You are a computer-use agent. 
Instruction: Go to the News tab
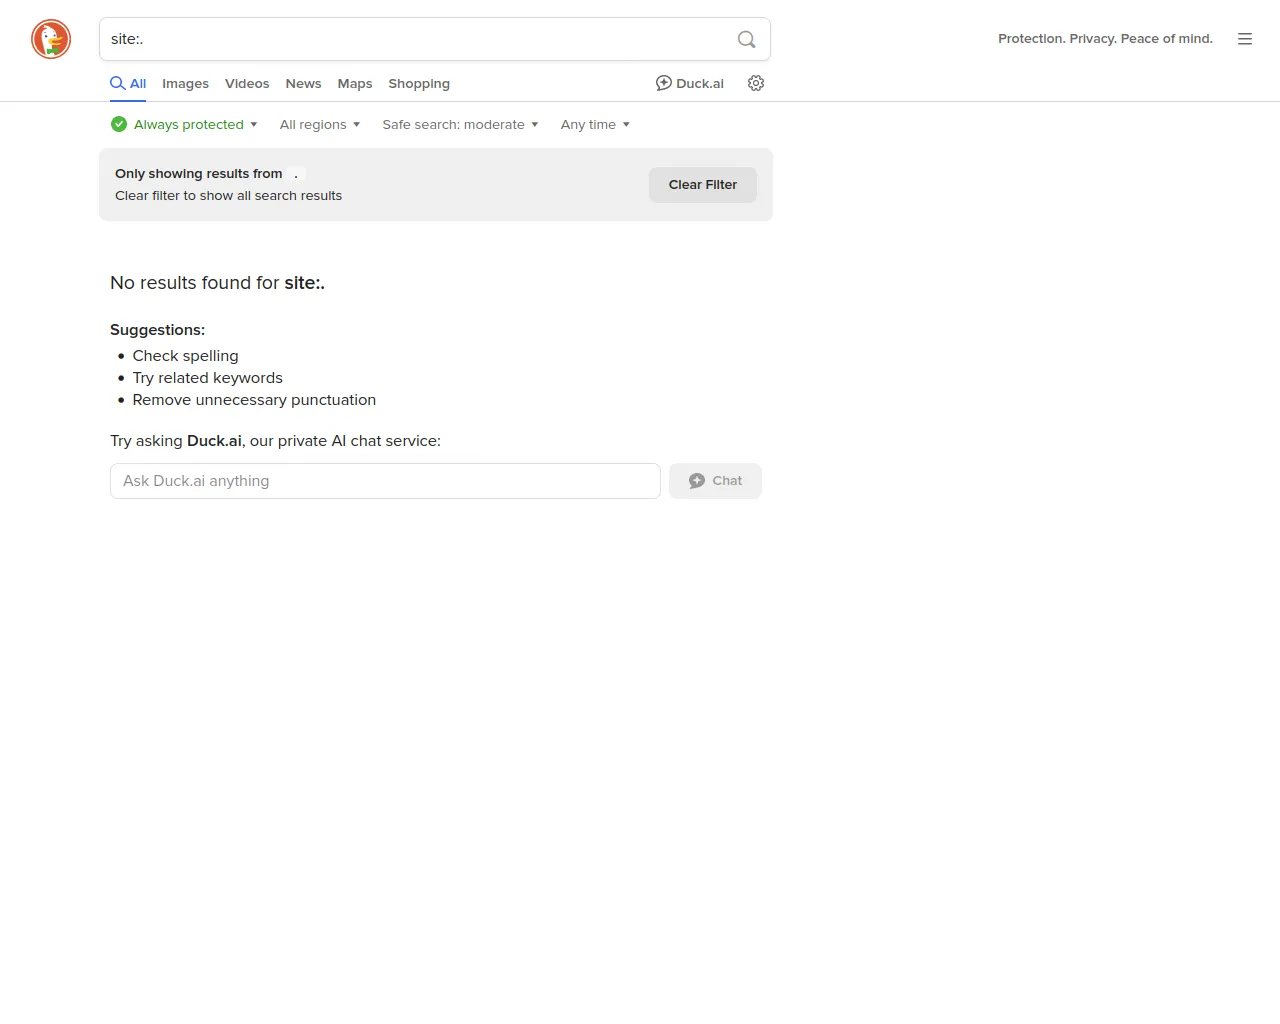coord(303,84)
